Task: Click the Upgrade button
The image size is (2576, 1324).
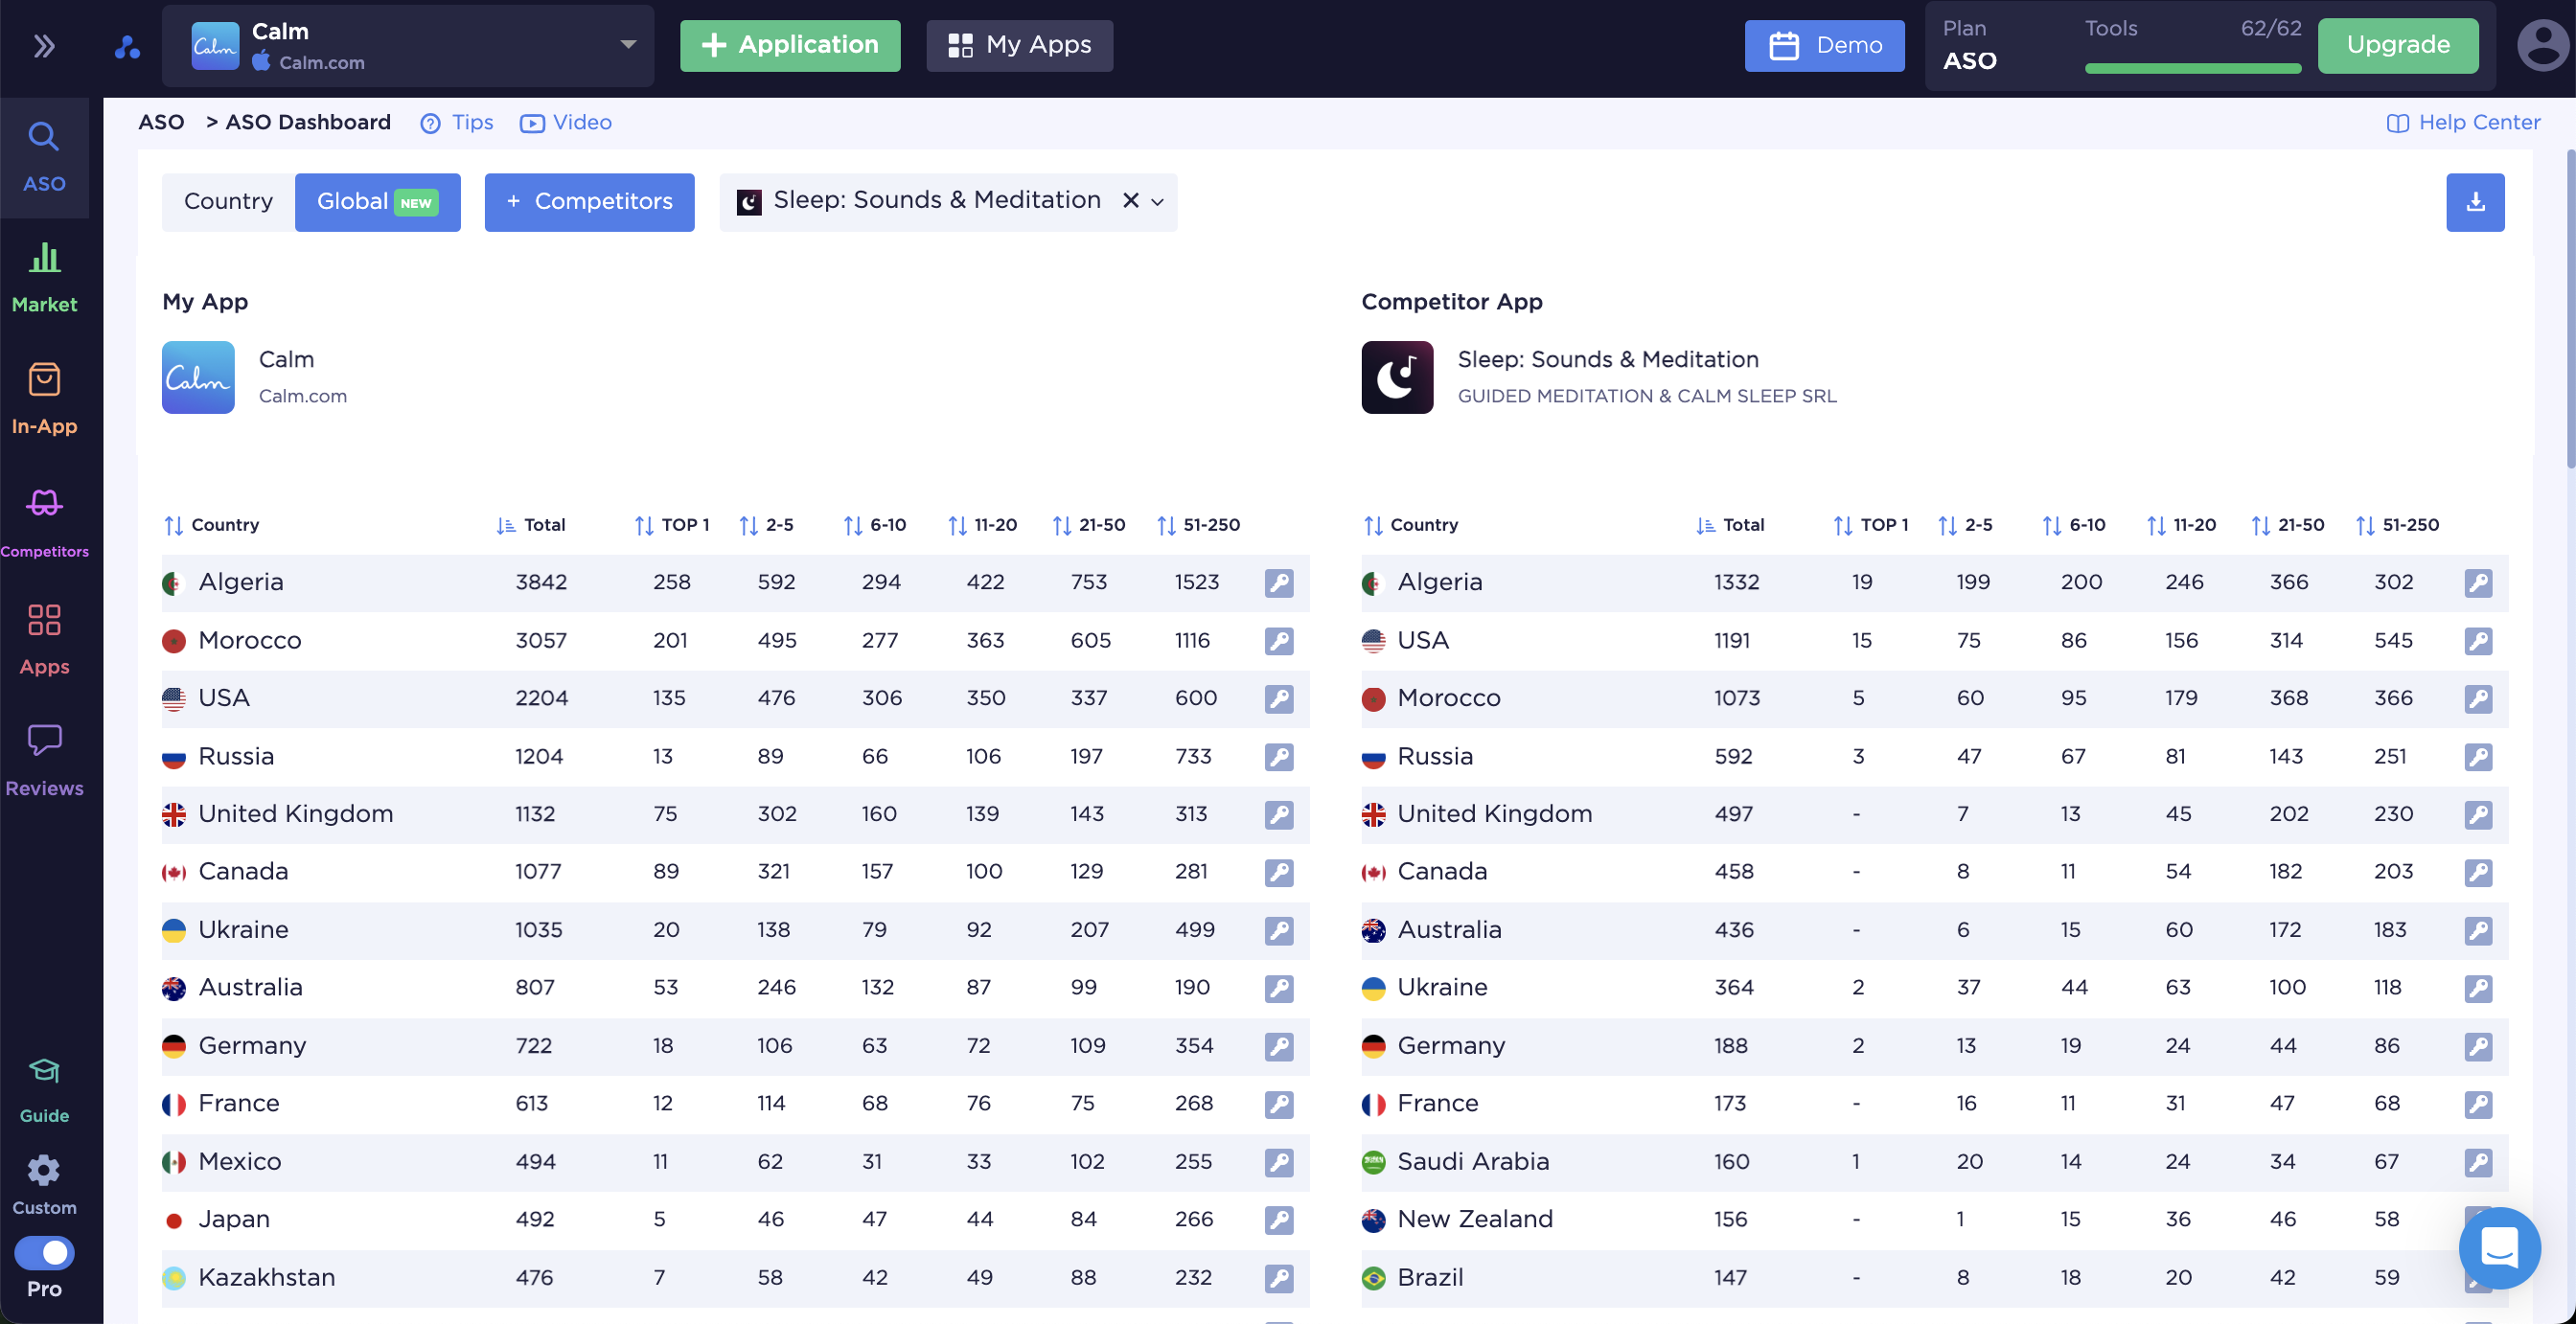Action: tap(2398, 46)
